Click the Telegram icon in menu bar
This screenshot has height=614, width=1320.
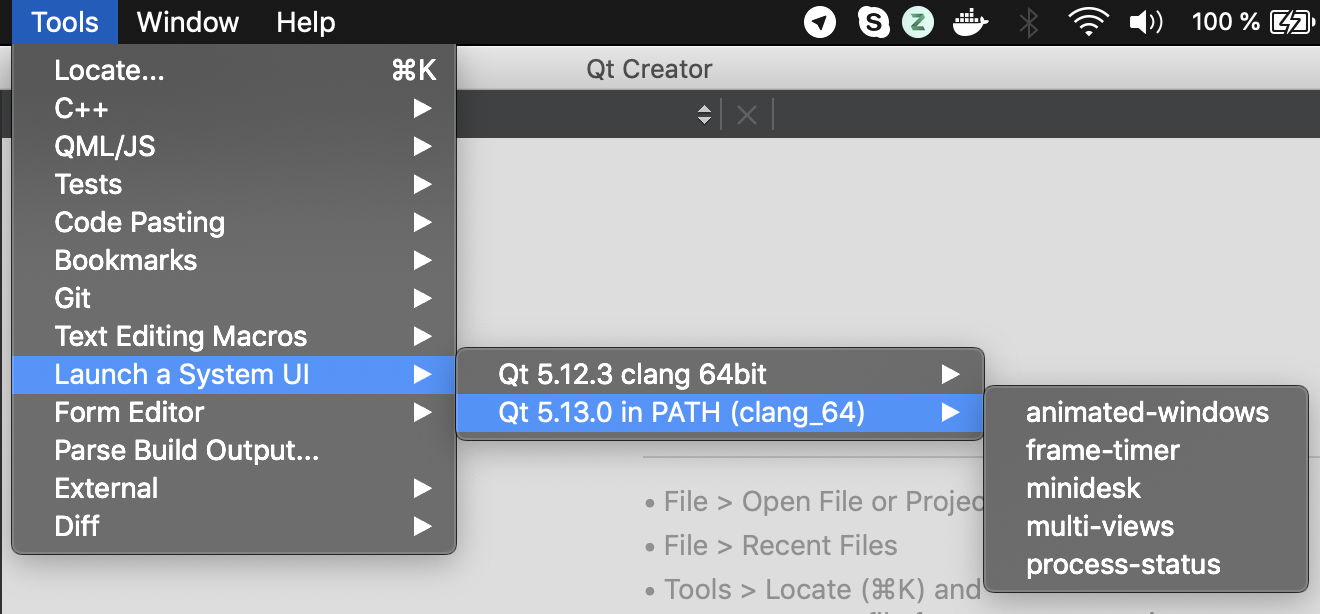820,22
